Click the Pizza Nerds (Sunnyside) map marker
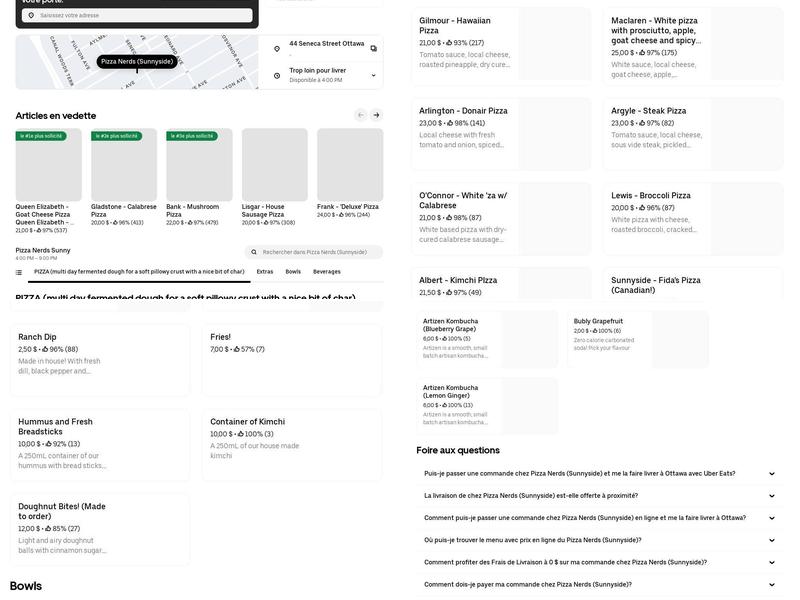 tap(137, 62)
